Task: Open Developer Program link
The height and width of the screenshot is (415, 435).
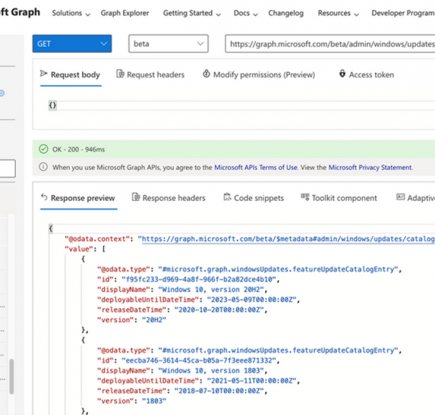Action: tap(403, 13)
